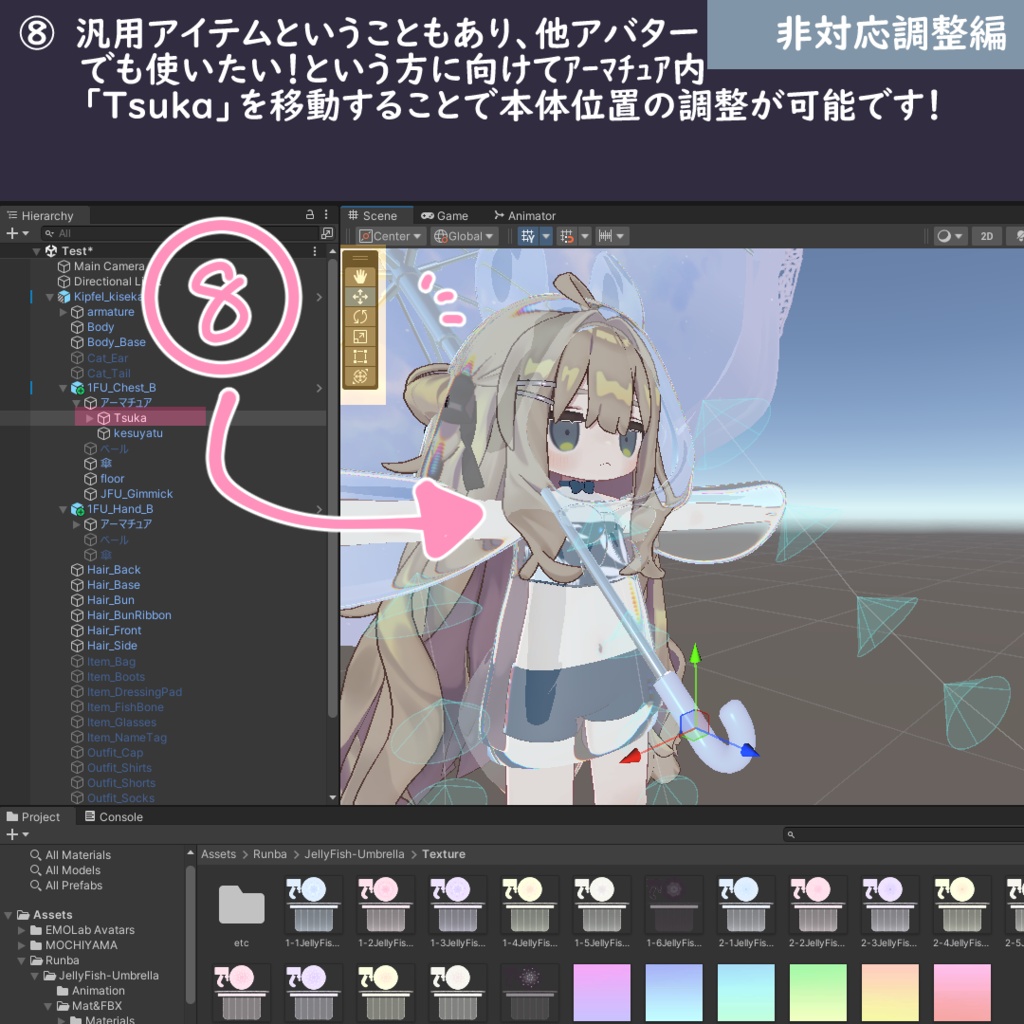
Task: Toggle 2D view mode
Action: (987, 236)
